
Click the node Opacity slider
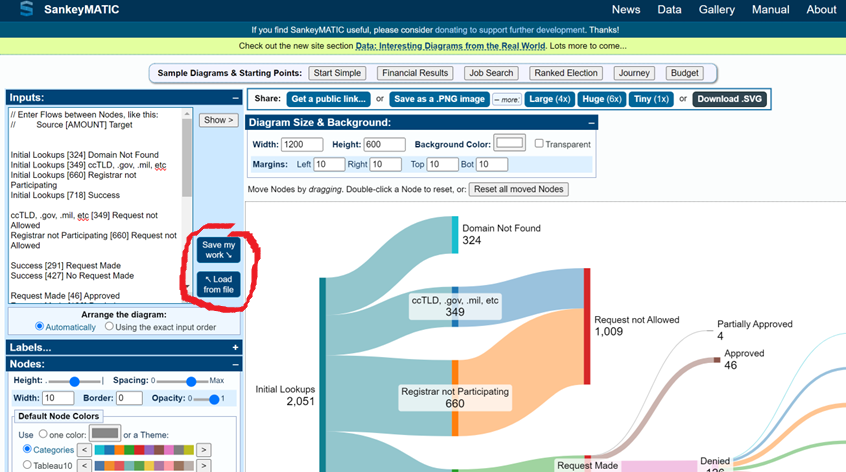(x=206, y=398)
